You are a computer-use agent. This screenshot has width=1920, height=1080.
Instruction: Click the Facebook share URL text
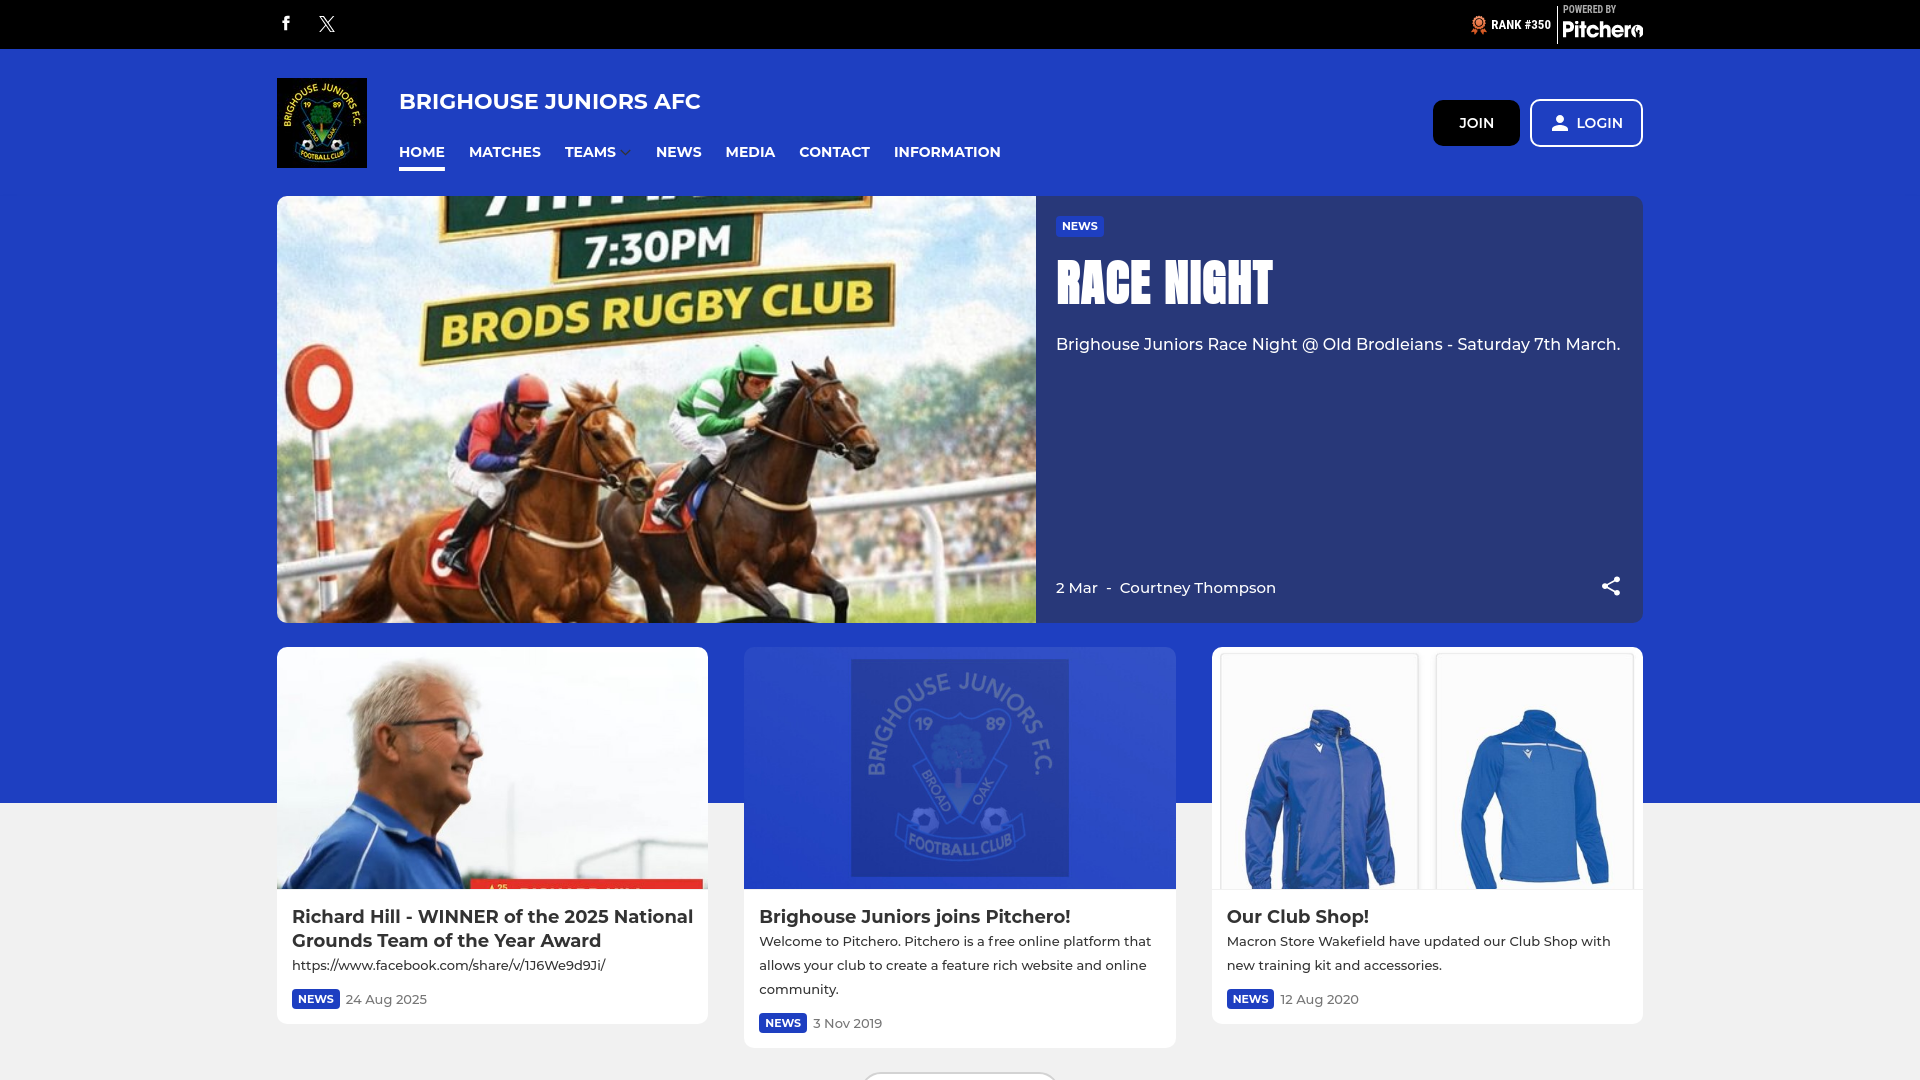coord(448,965)
